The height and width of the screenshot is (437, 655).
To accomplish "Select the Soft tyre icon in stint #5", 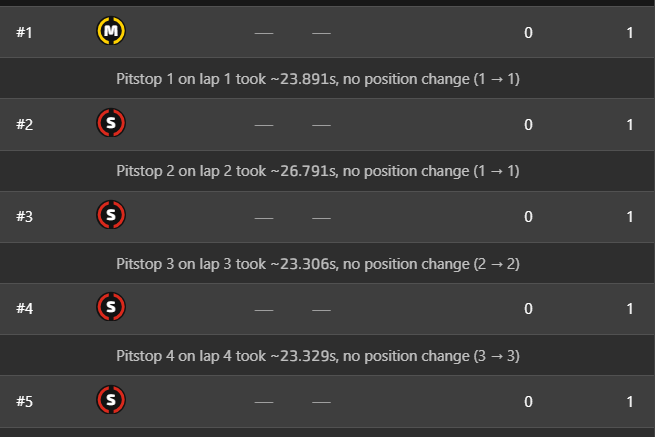I will [x=111, y=400].
